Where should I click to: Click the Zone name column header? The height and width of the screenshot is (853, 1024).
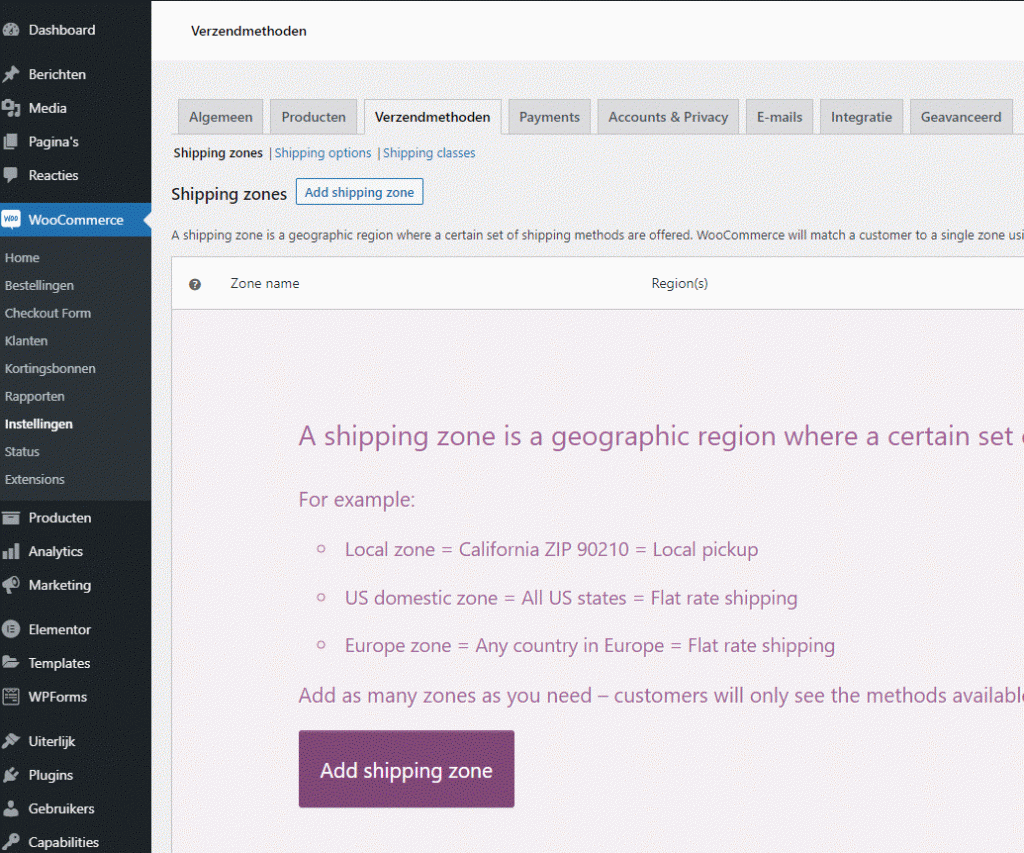tap(264, 283)
